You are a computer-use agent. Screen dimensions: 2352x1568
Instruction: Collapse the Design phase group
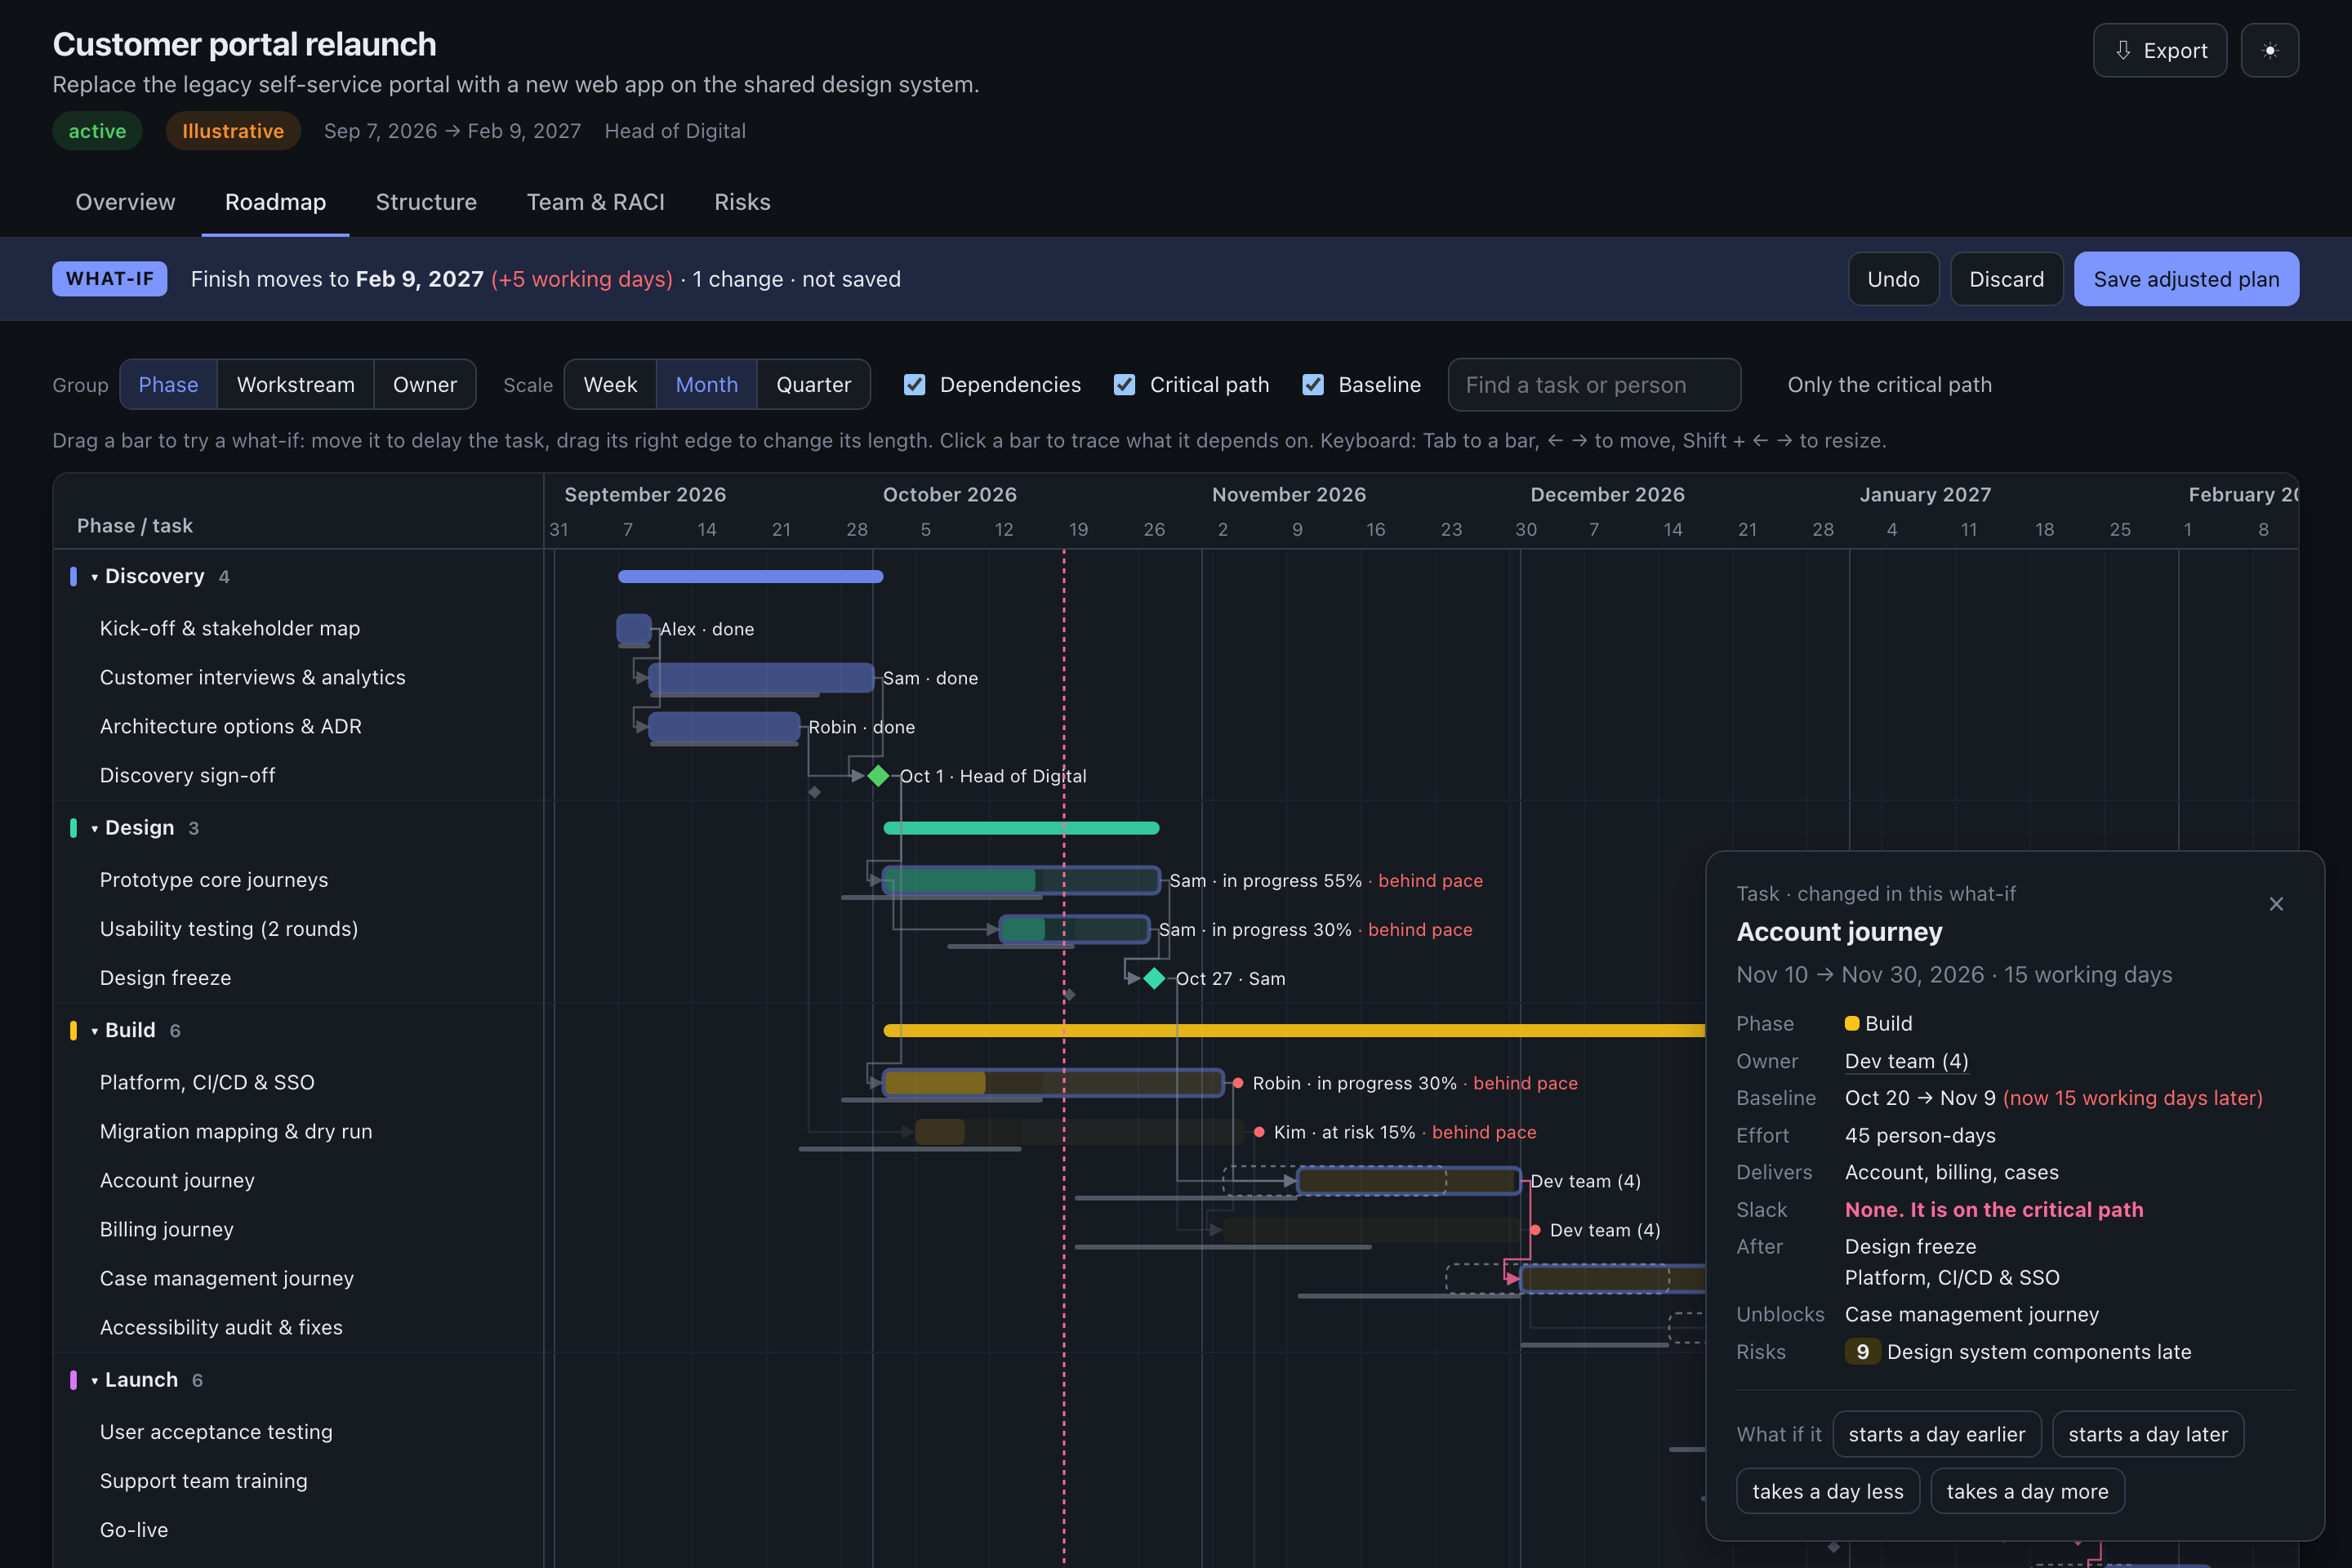click(x=95, y=828)
